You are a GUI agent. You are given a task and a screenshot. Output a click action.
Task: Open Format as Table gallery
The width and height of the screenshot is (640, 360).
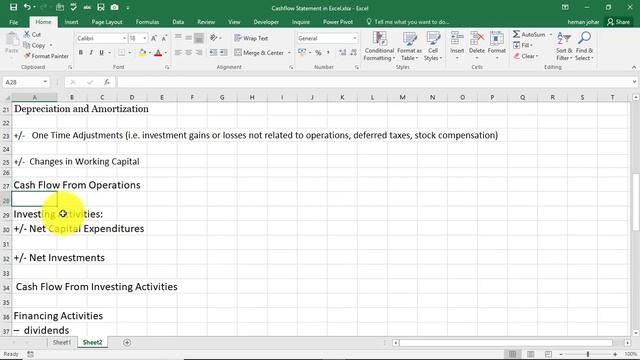click(409, 47)
